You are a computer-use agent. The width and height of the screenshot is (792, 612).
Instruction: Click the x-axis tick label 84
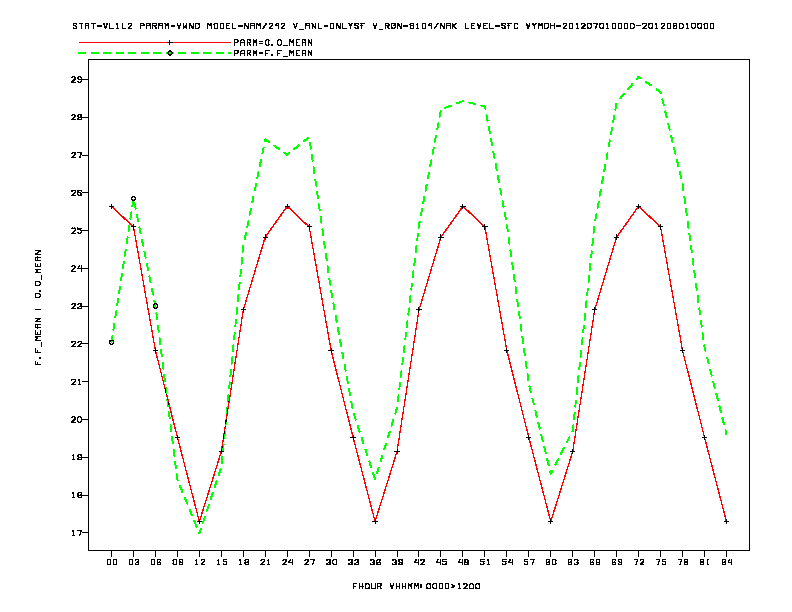[726, 562]
